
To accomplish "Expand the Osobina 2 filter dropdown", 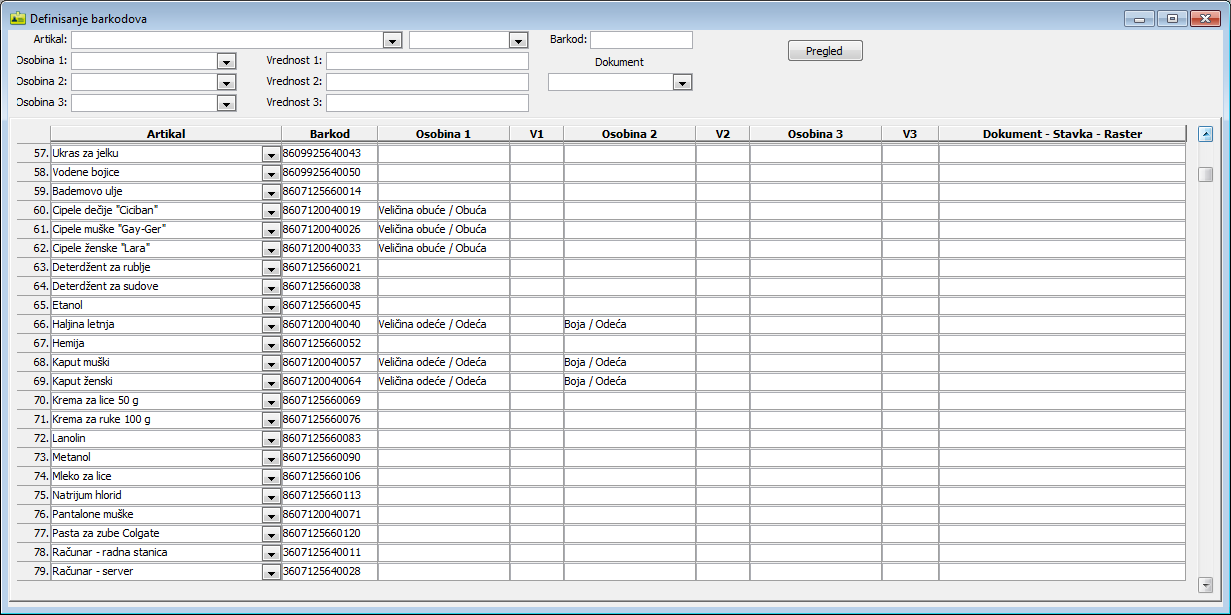I will [226, 82].
